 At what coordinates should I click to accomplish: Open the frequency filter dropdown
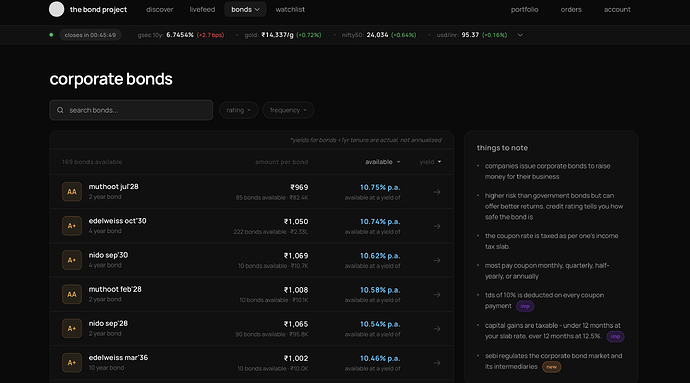click(288, 110)
